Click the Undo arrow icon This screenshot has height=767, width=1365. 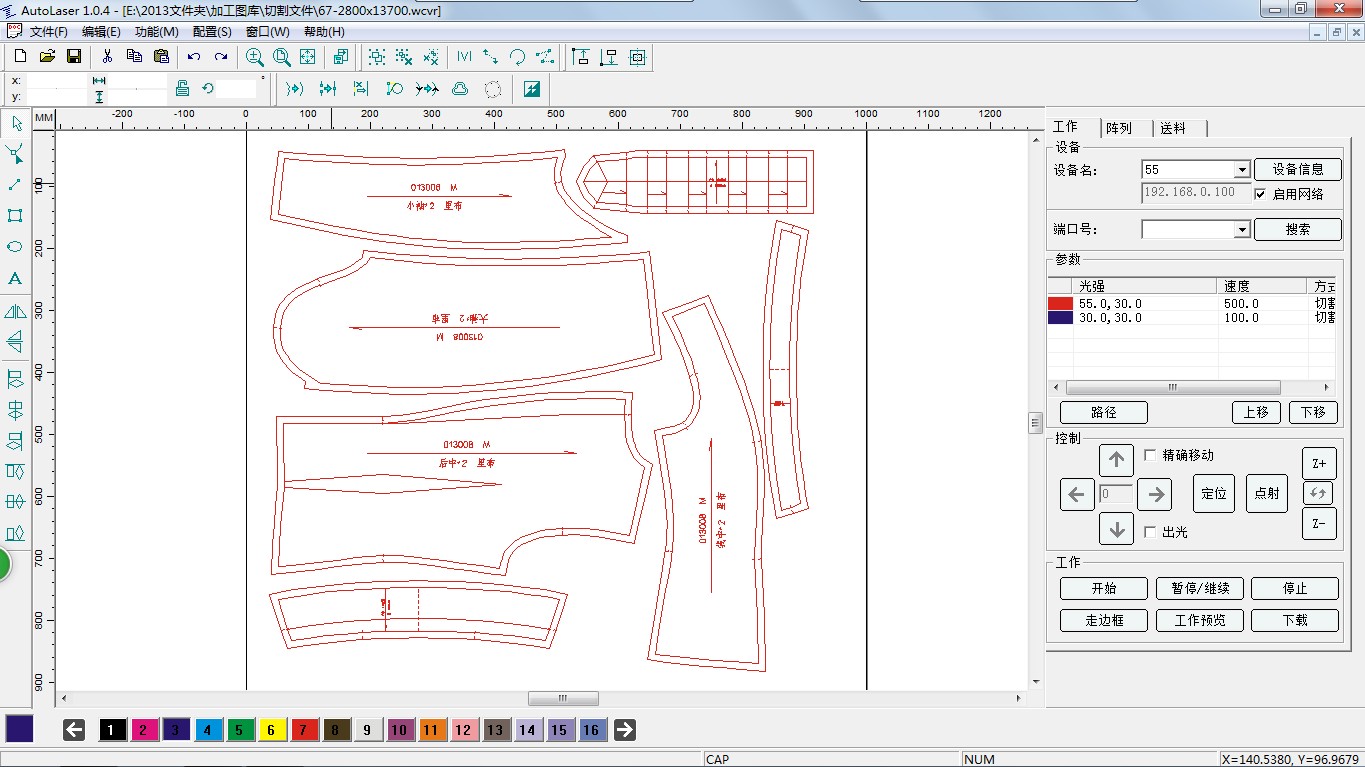point(194,57)
